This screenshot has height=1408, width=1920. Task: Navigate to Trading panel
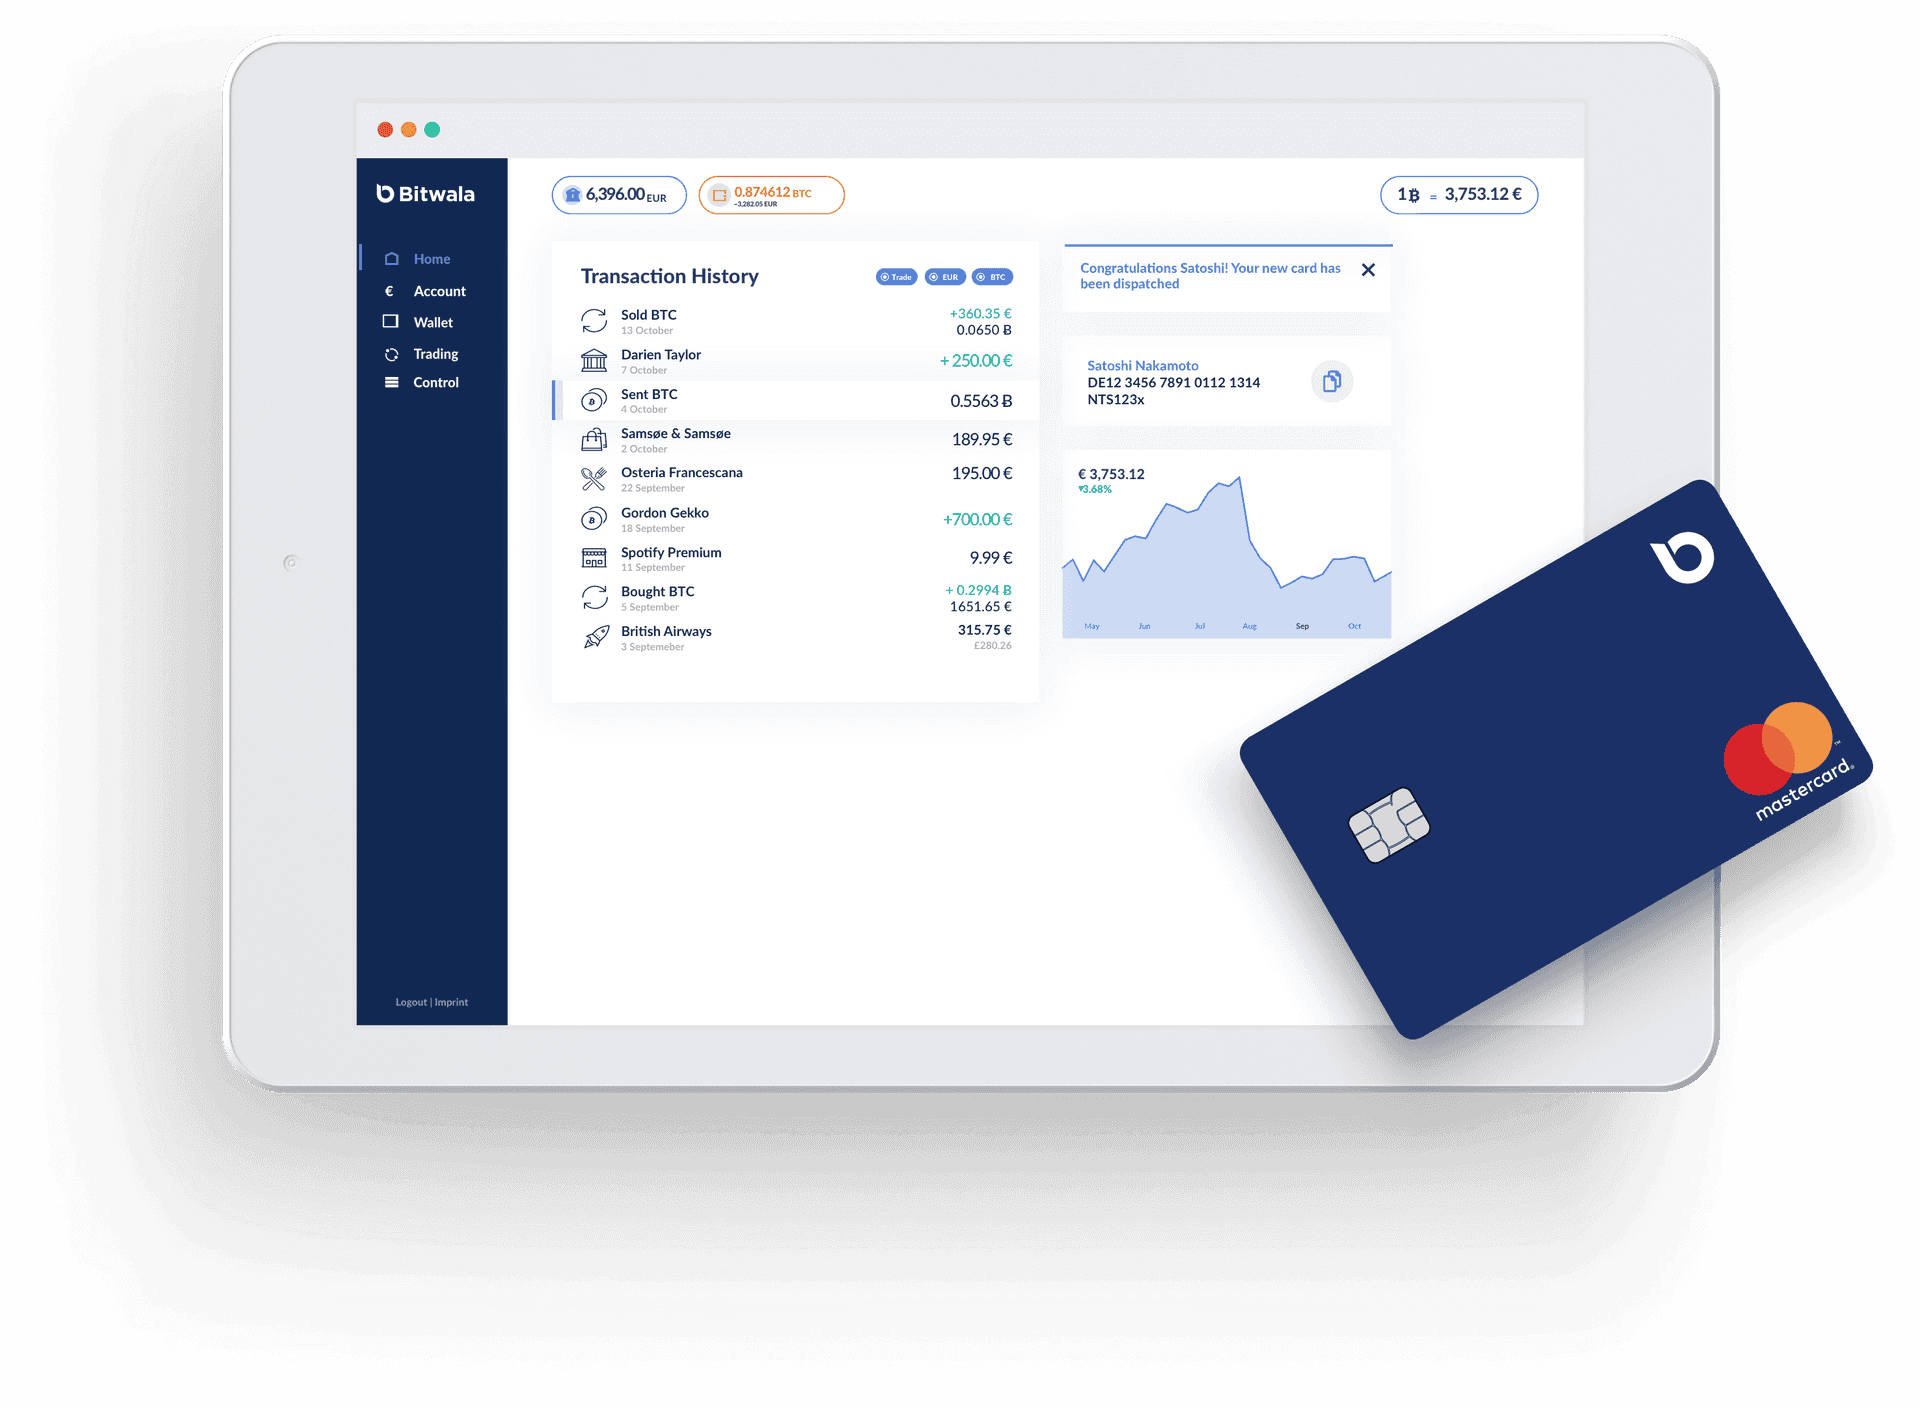[432, 352]
